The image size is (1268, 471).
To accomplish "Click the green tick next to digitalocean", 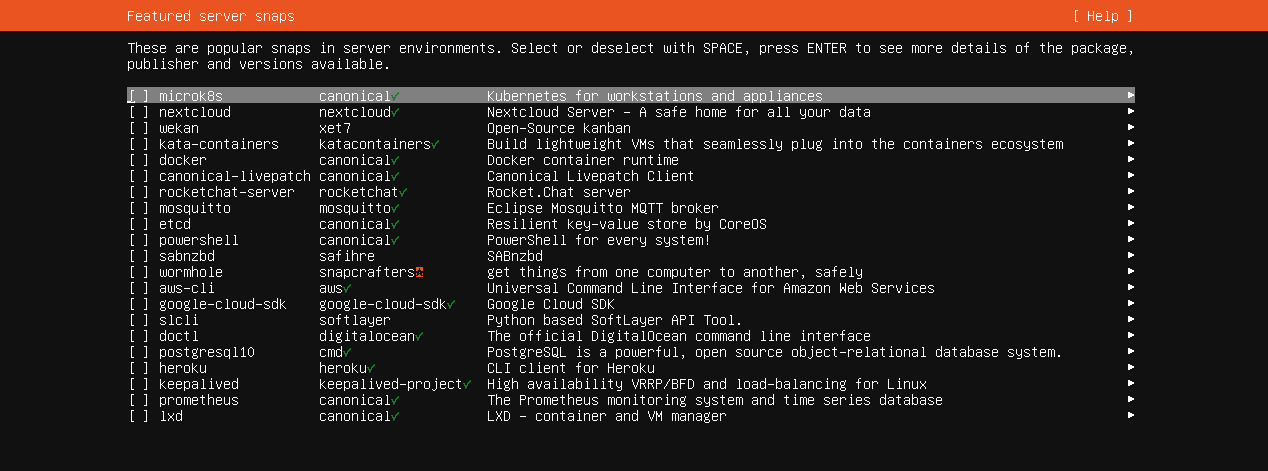I will (x=420, y=336).
